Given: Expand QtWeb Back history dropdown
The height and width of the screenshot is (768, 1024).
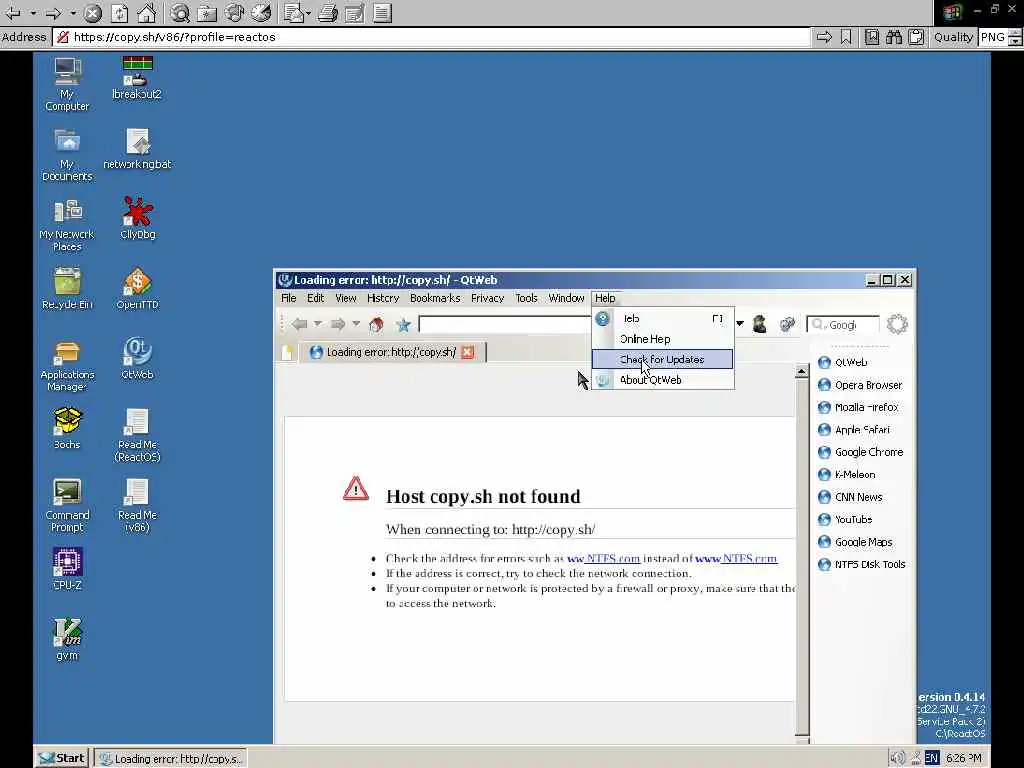Looking at the screenshot, I should [x=318, y=323].
